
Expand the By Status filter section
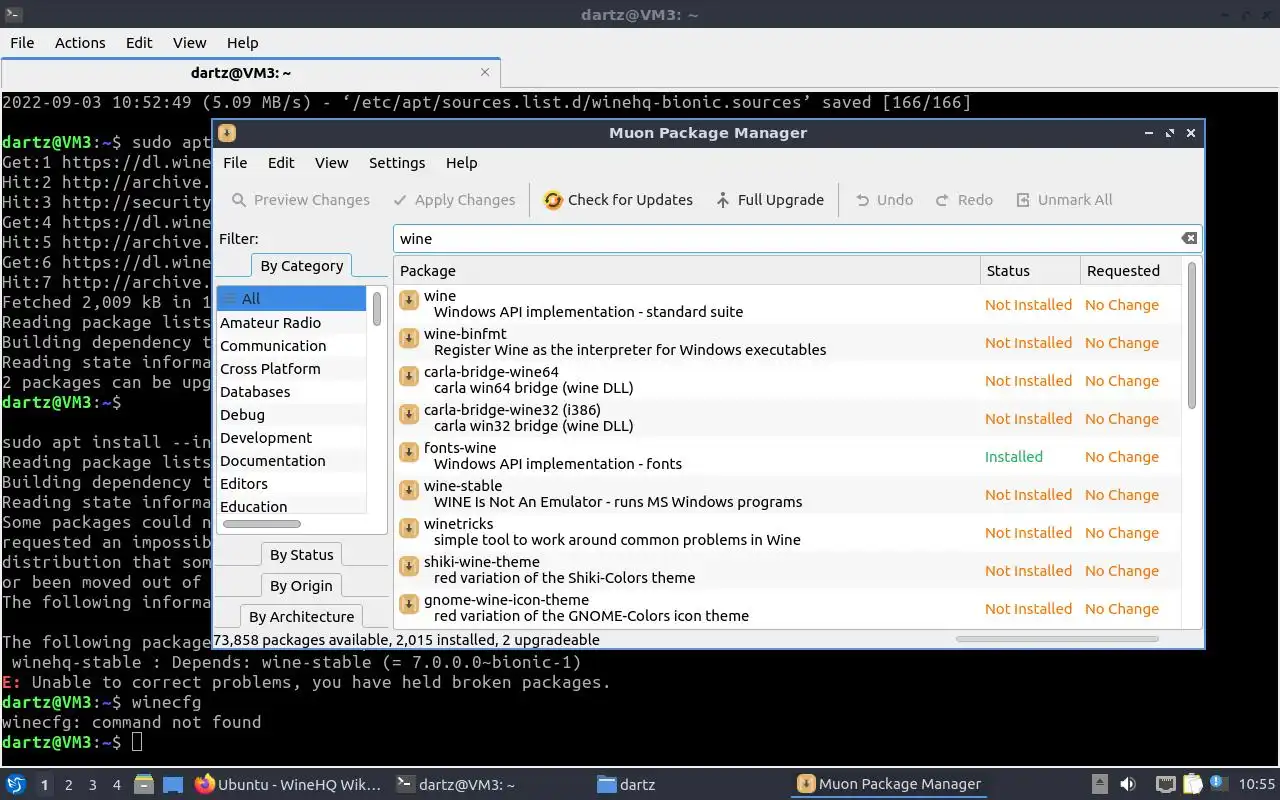(301, 555)
